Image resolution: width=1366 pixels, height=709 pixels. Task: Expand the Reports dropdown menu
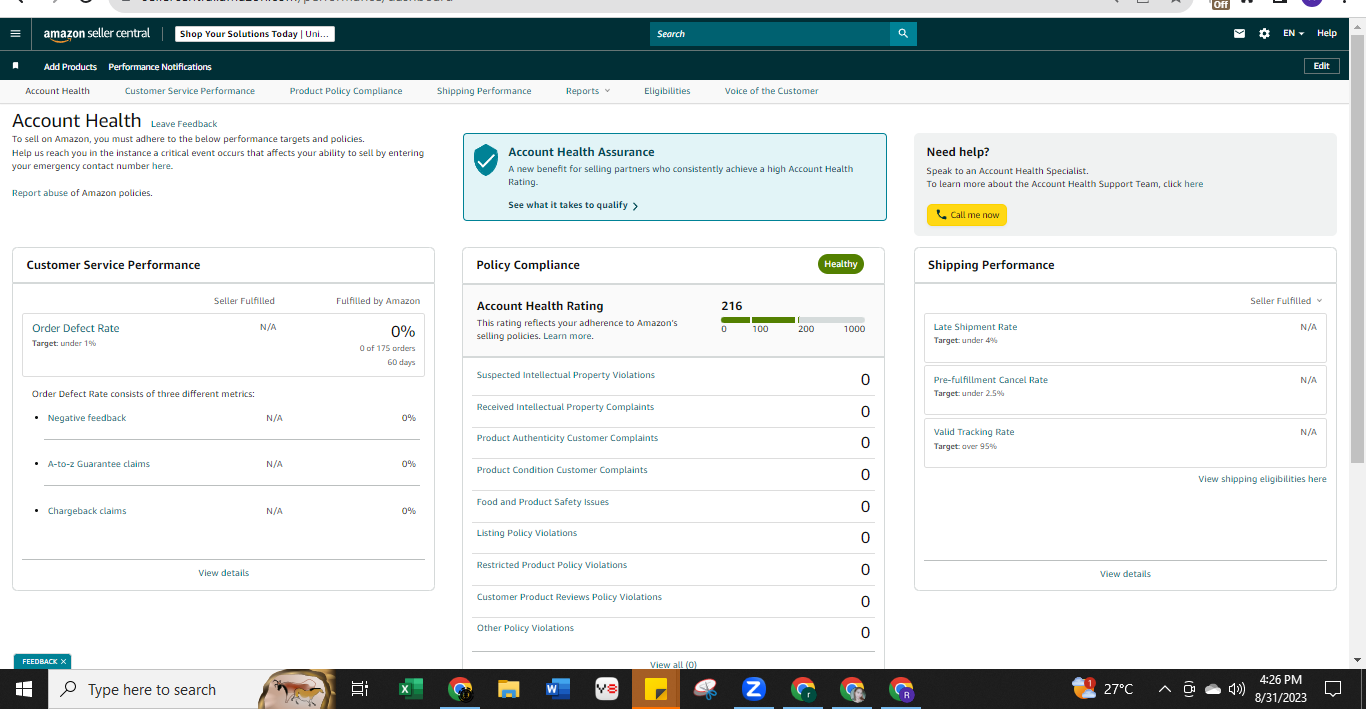point(588,91)
